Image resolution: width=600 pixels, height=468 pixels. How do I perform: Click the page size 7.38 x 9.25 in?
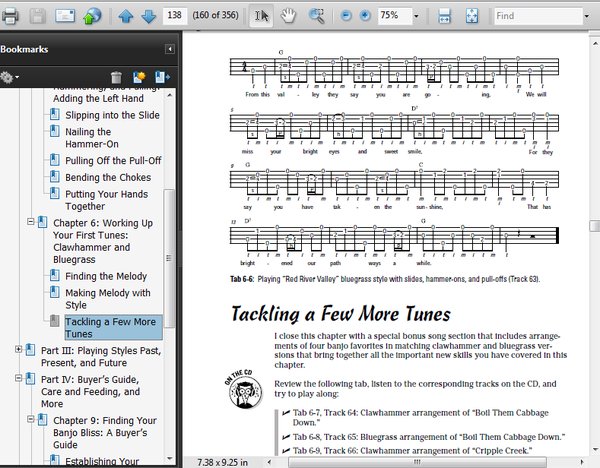223,462
